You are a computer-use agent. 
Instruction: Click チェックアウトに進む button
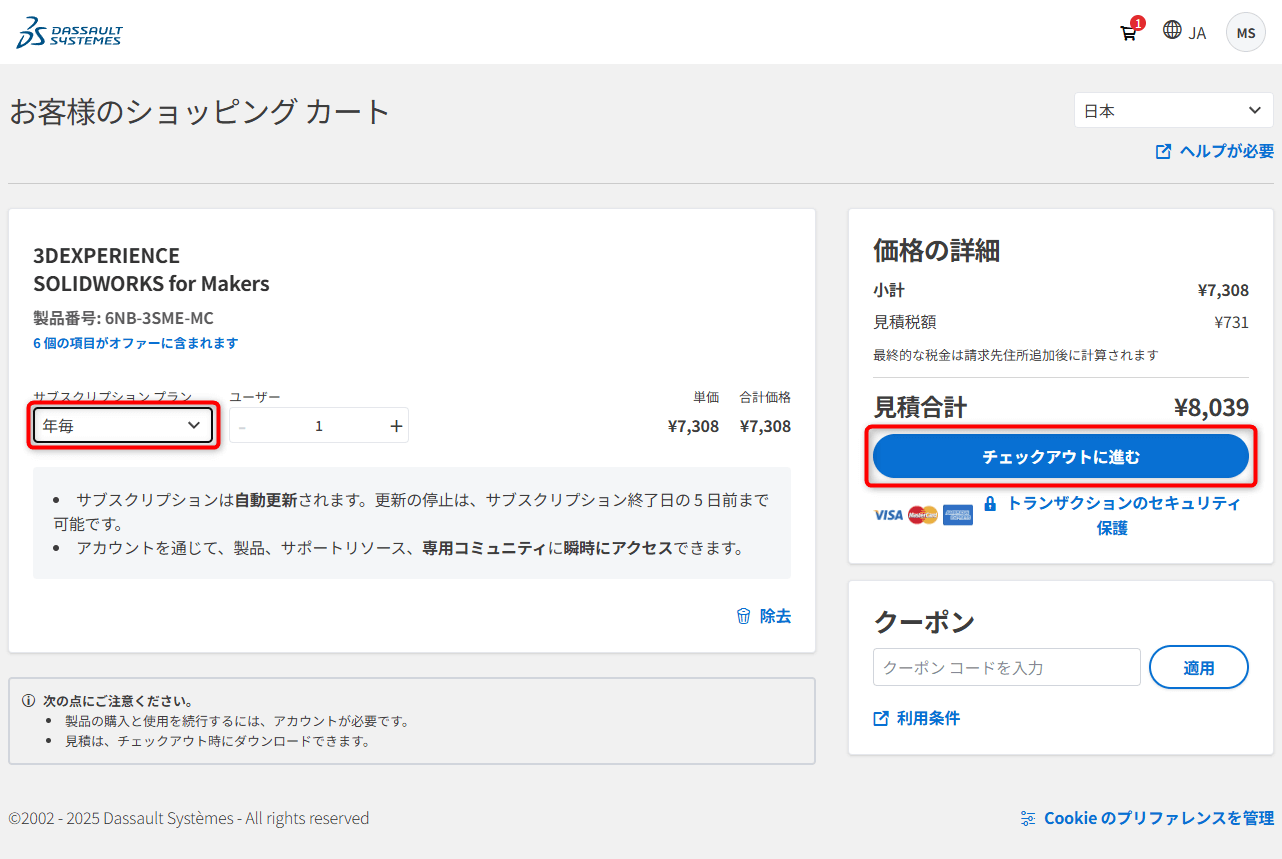[x=1060, y=457]
